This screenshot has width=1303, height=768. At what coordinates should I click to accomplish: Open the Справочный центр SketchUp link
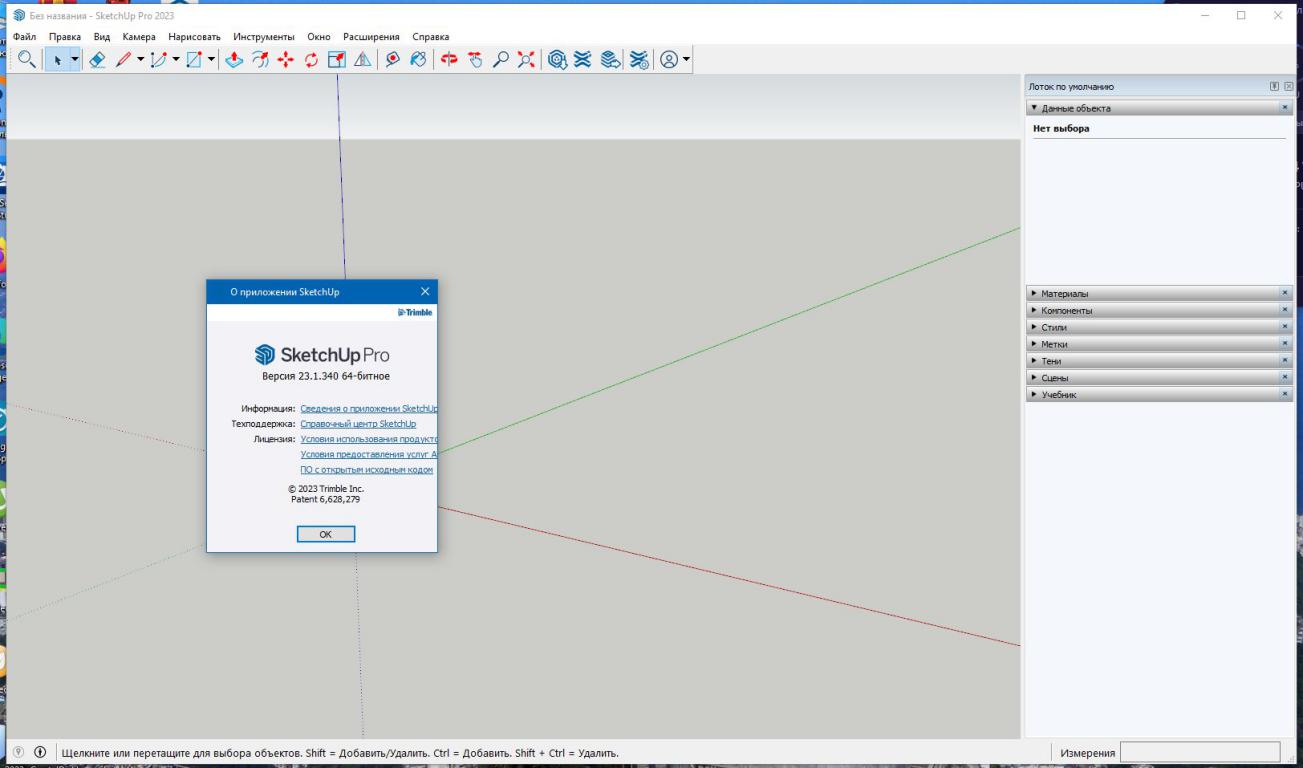pyautogui.click(x=358, y=424)
